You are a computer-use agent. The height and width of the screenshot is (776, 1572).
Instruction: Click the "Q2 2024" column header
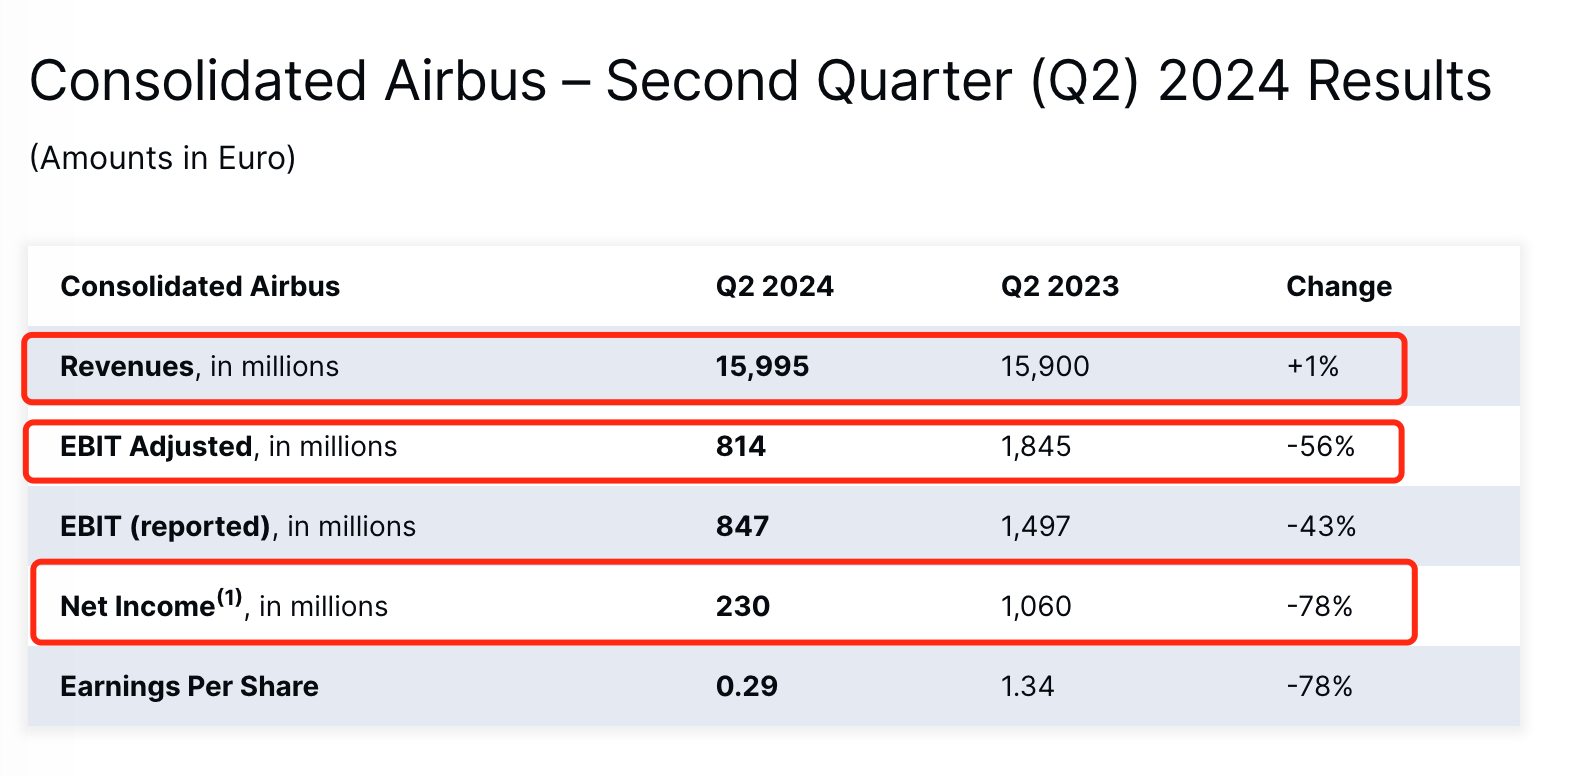point(774,287)
